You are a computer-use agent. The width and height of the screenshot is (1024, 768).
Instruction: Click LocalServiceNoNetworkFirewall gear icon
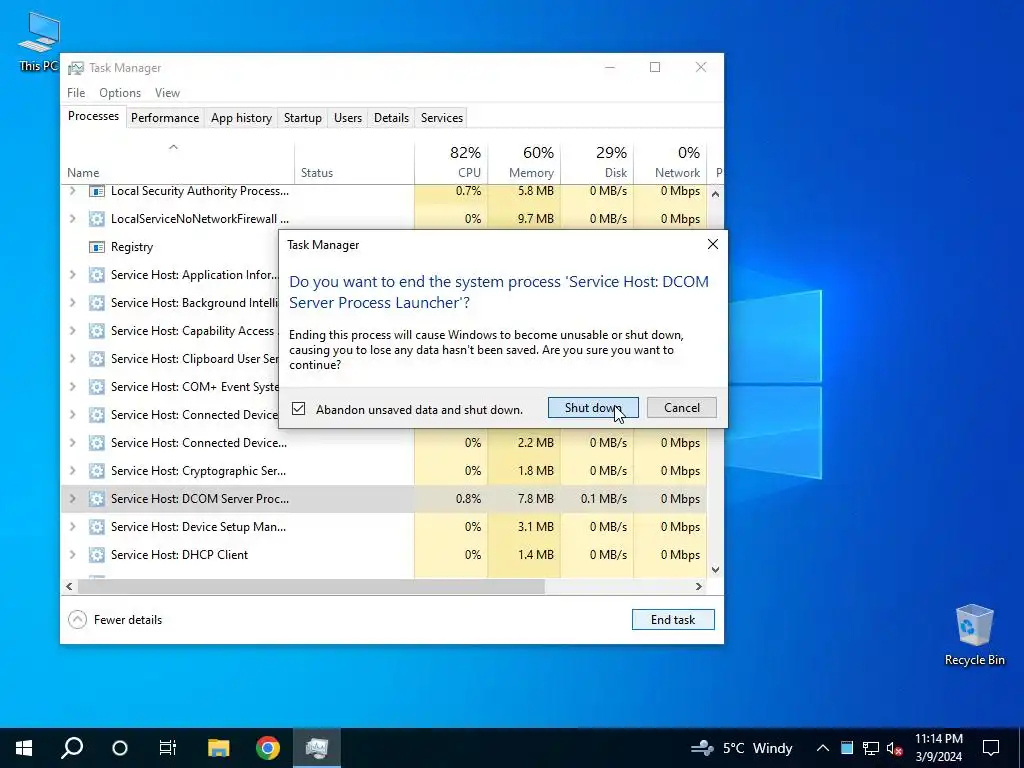coord(97,219)
